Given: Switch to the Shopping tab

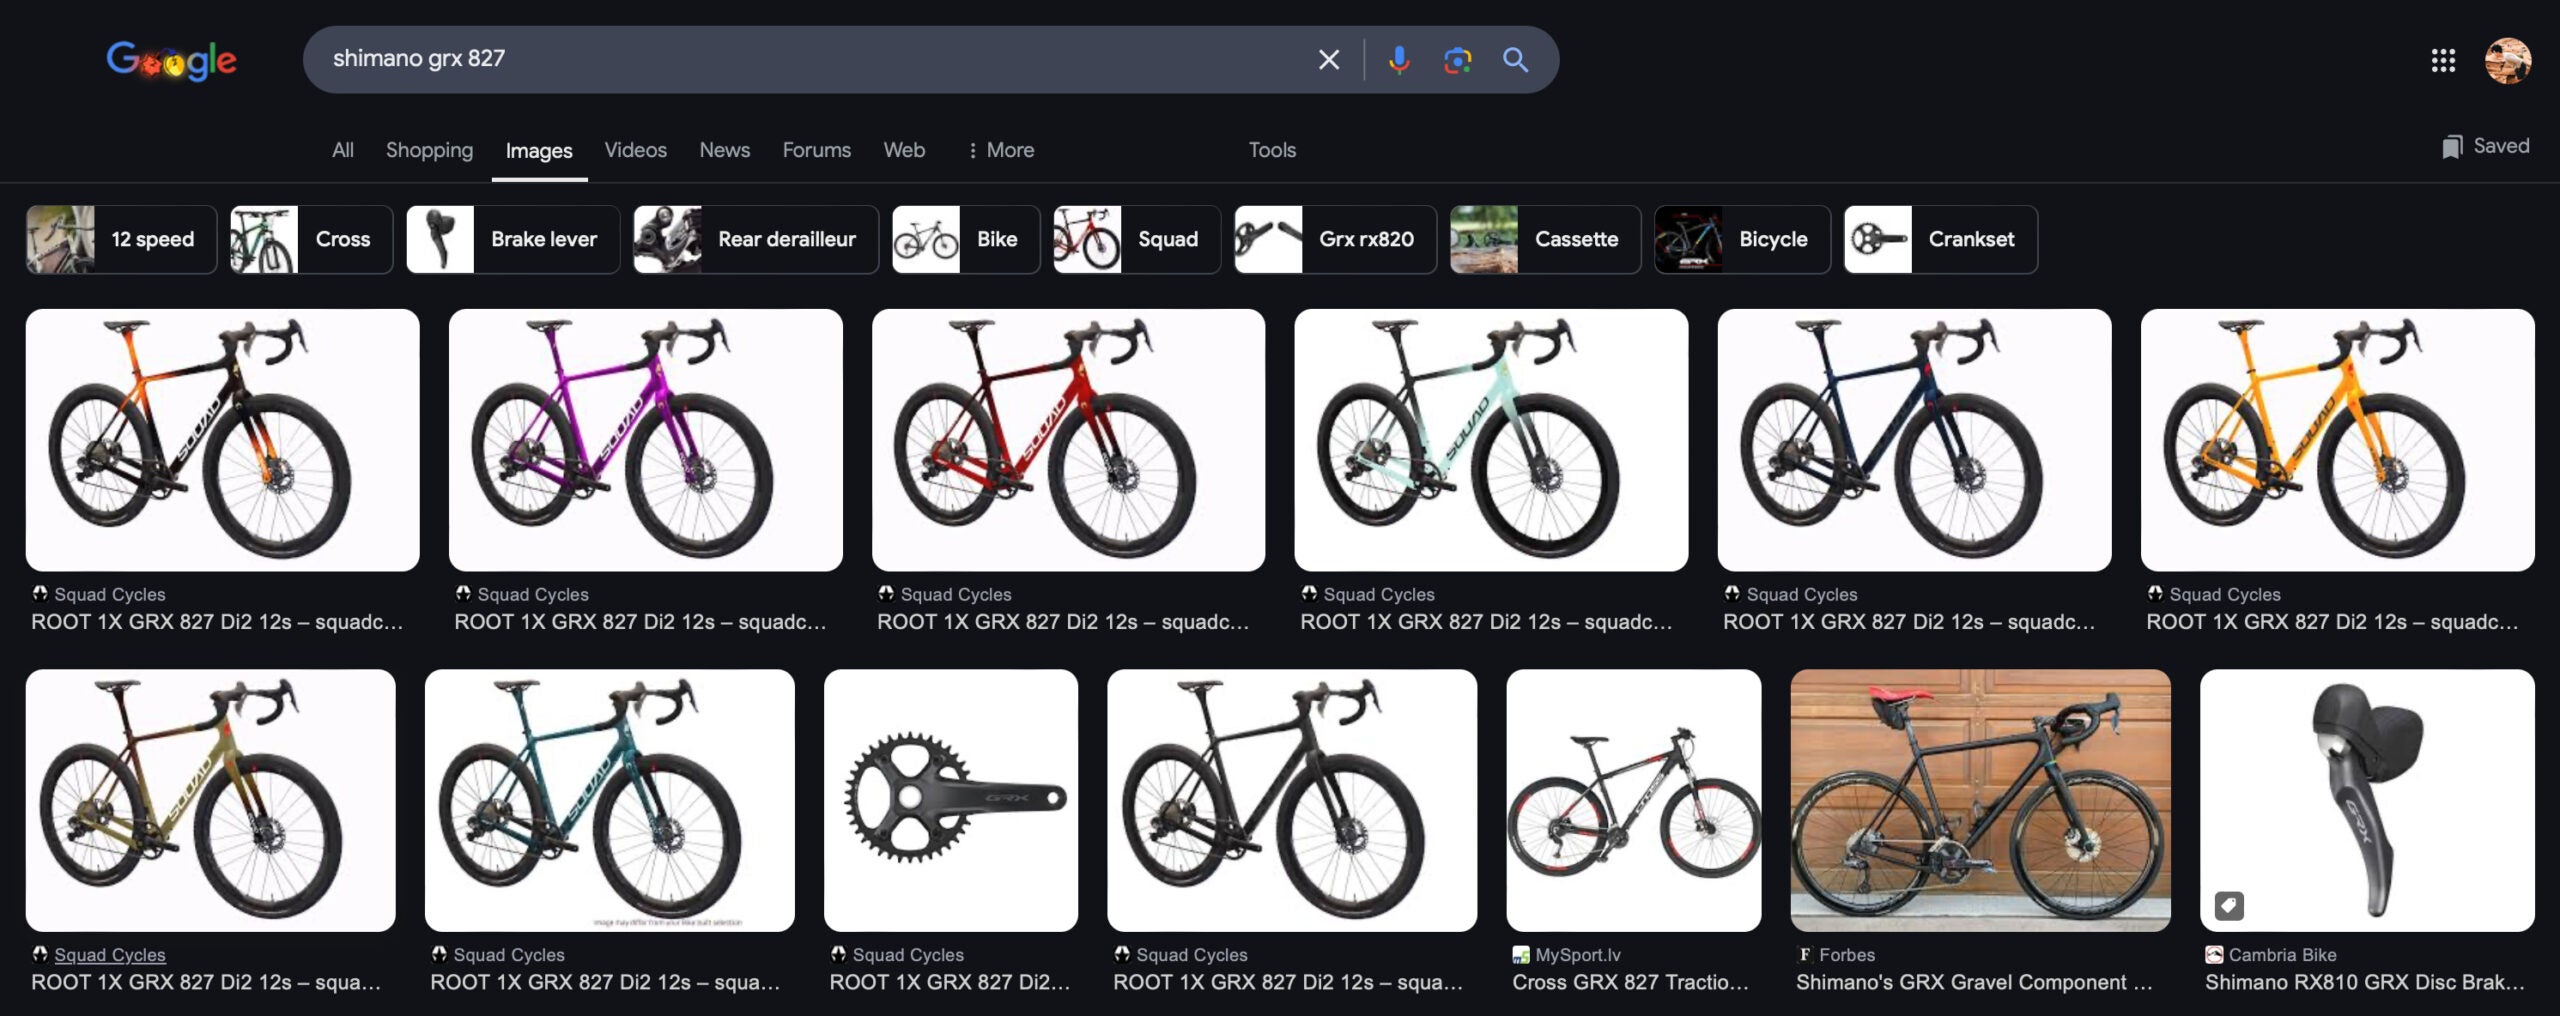Looking at the screenshot, I should [x=429, y=150].
